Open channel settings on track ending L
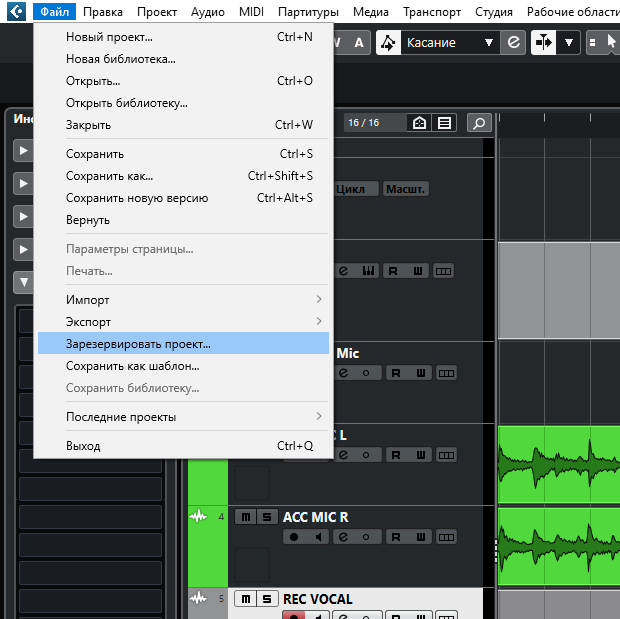The image size is (620, 619). tap(343, 455)
